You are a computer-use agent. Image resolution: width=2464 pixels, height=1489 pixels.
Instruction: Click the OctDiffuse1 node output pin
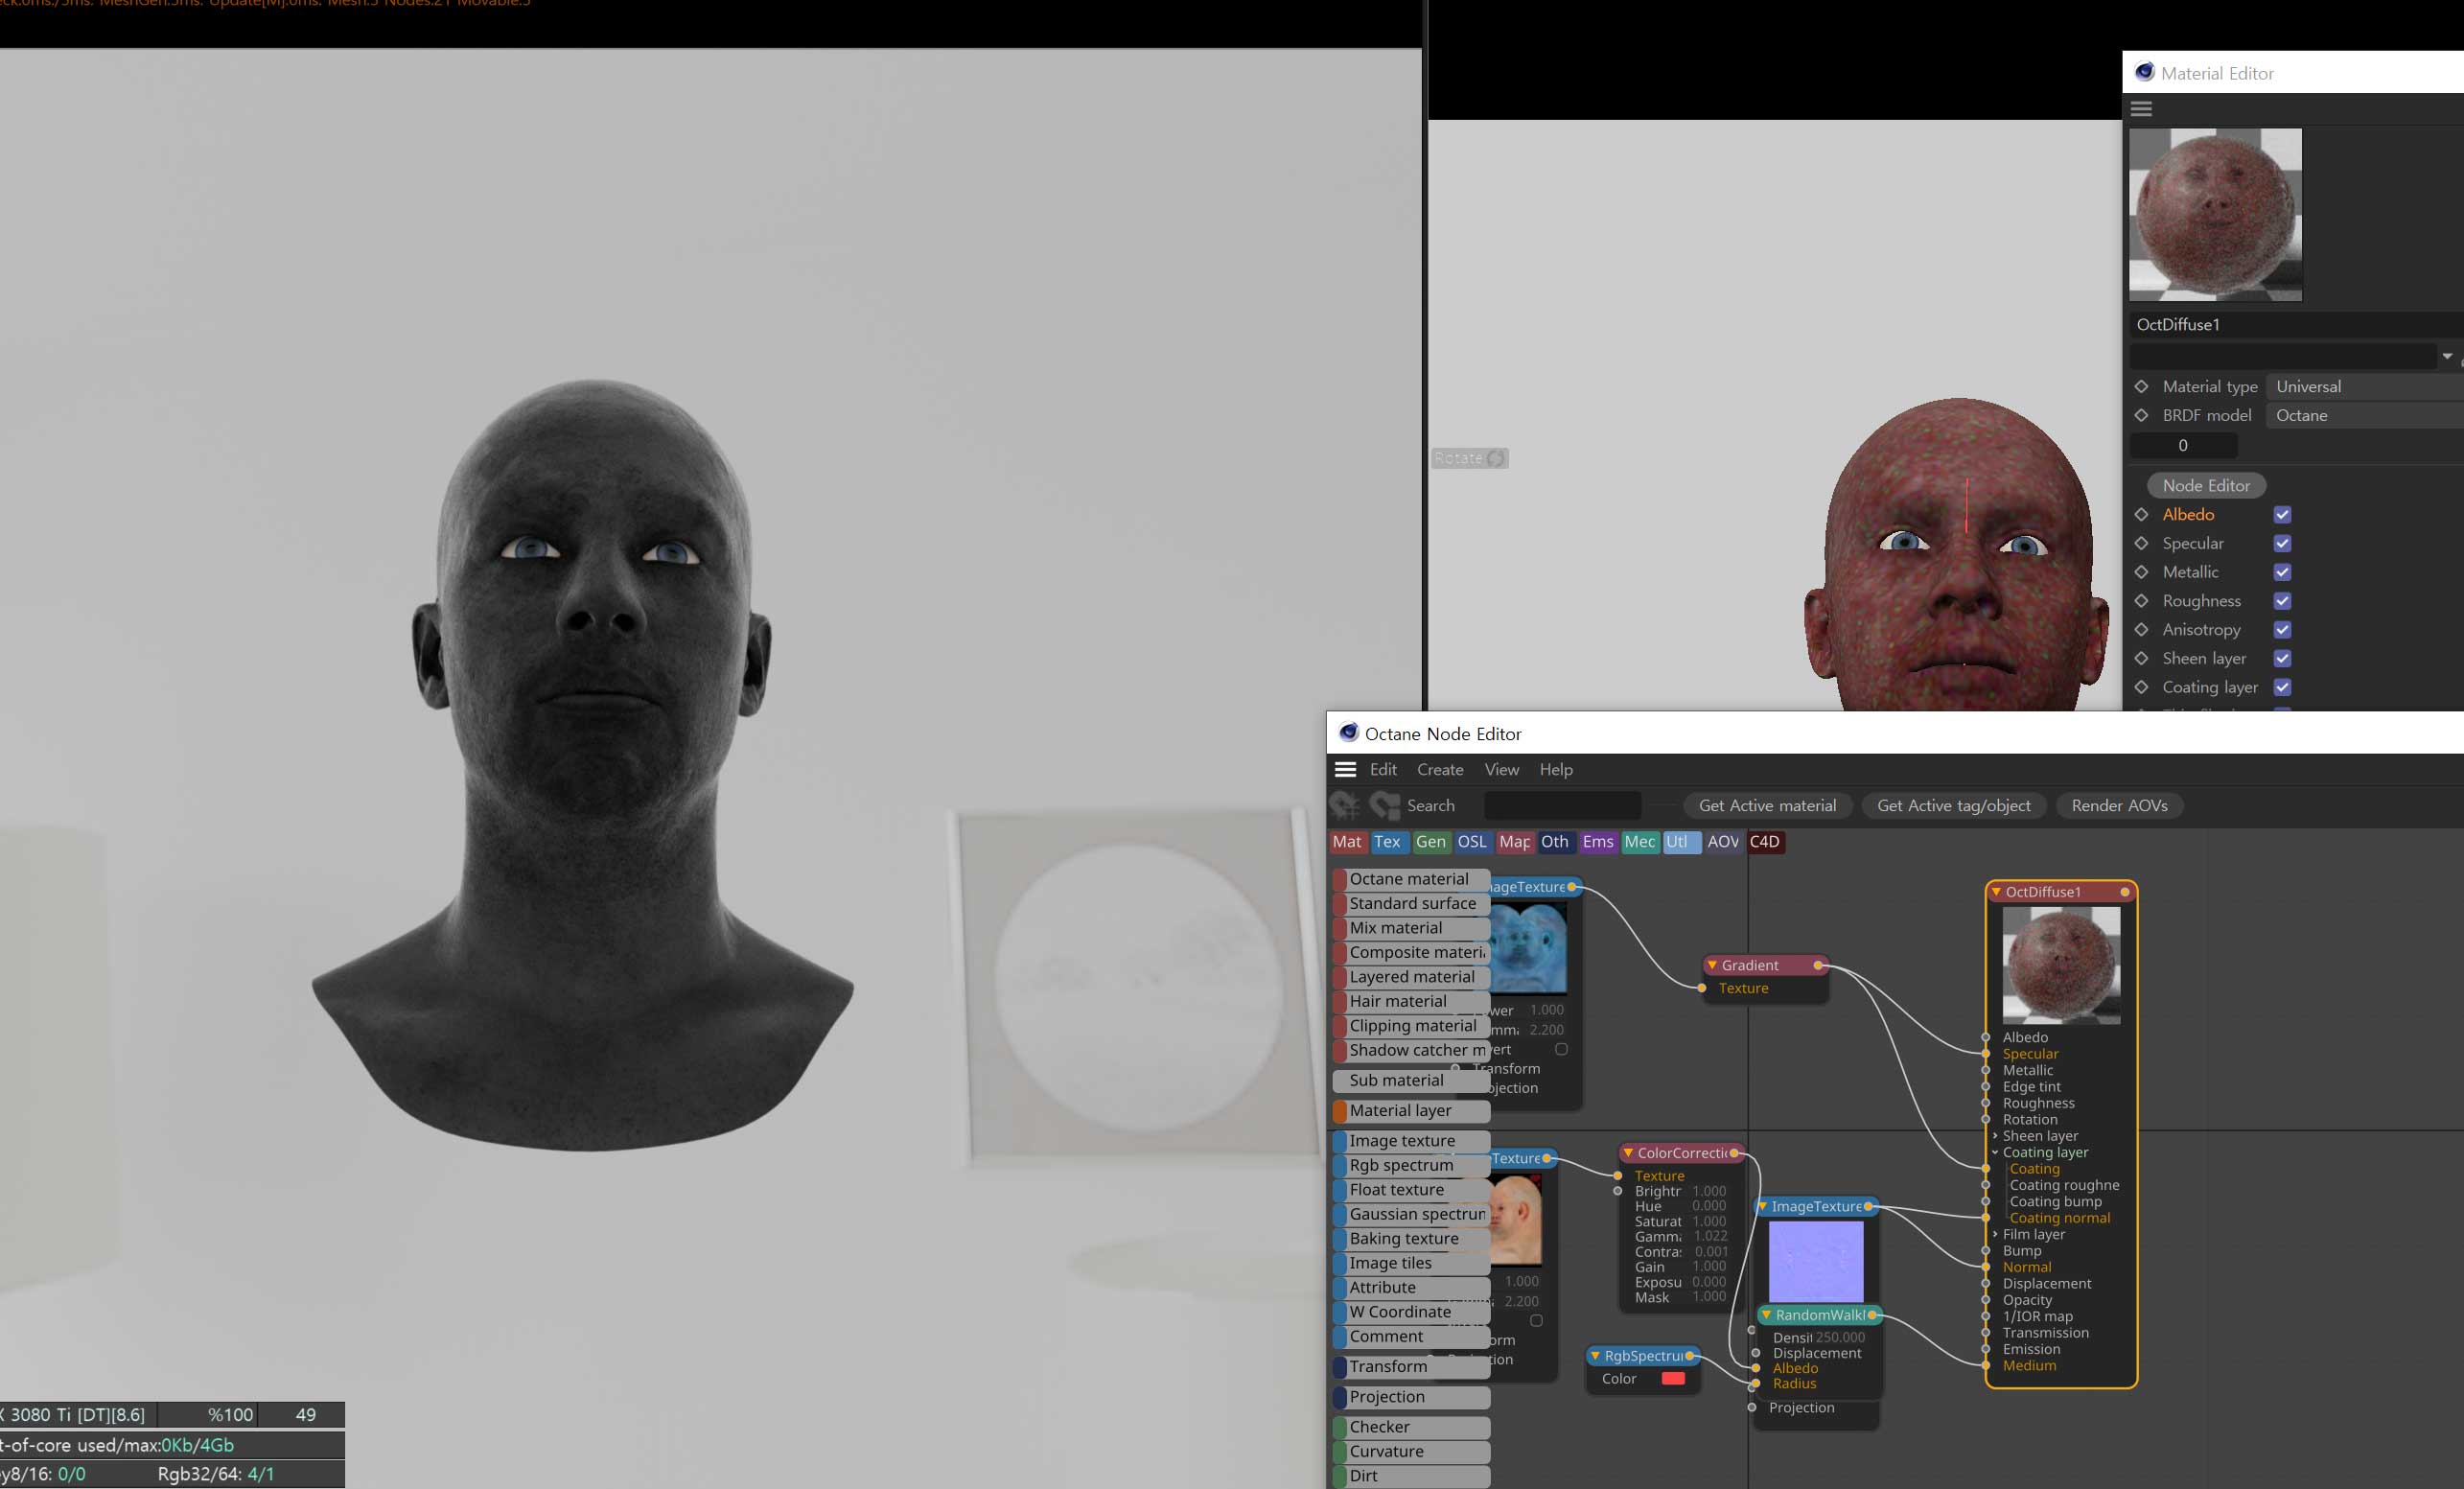pos(2125,892)
